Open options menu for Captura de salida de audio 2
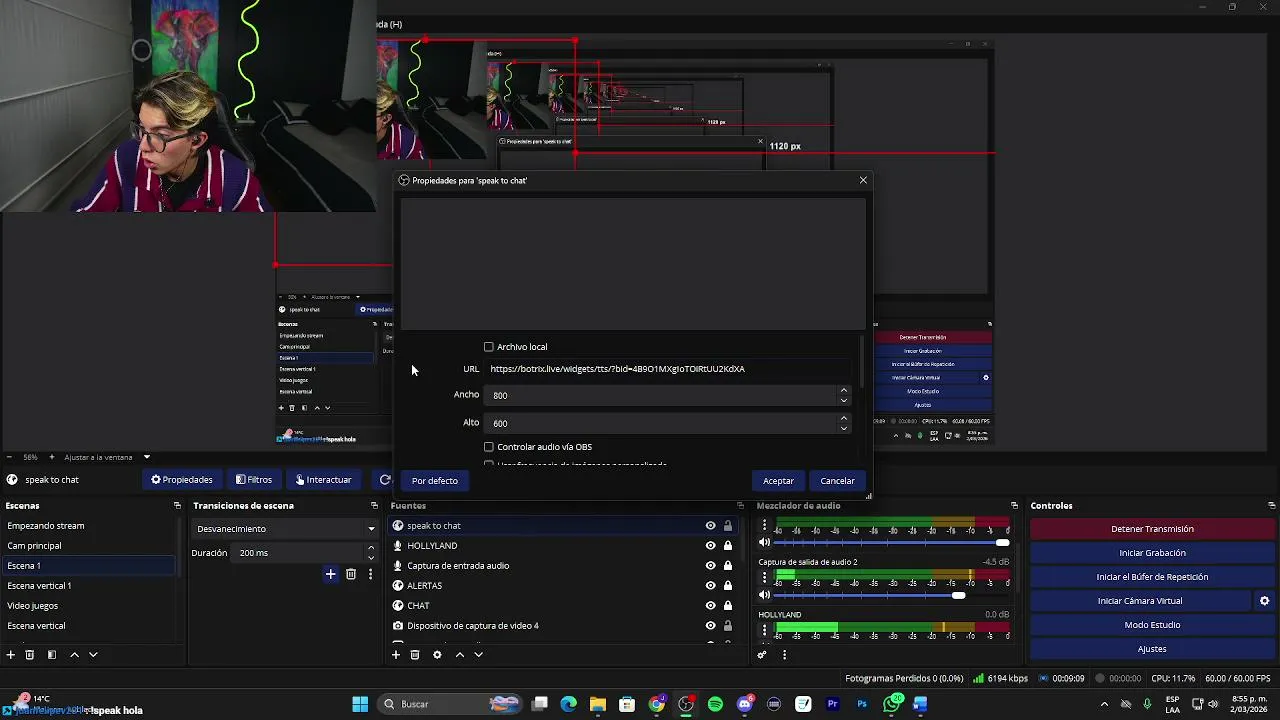The height and width of the screenshot is (720, 1280). (765, 577)
